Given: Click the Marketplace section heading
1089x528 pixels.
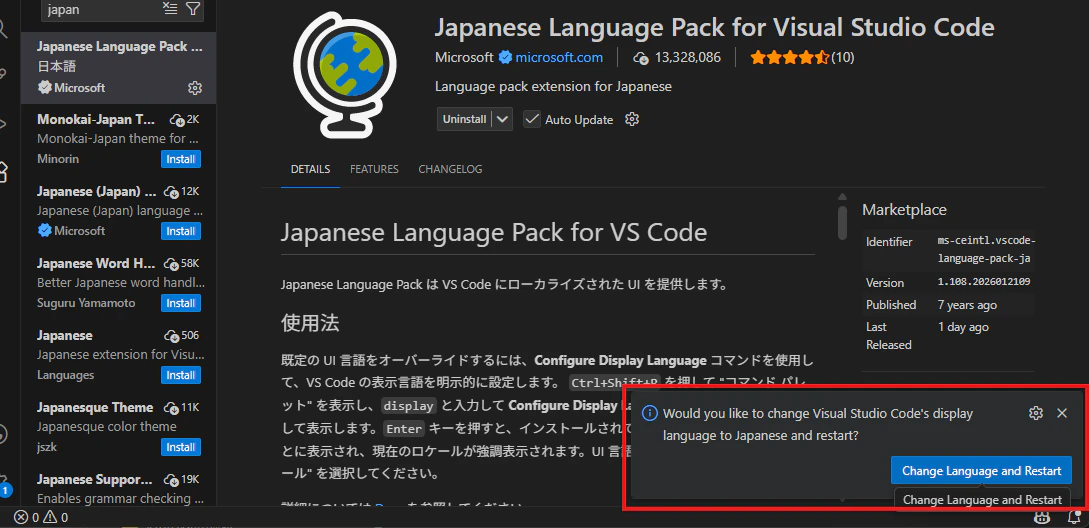Looking at the screenshot, I should click(904, 210).
